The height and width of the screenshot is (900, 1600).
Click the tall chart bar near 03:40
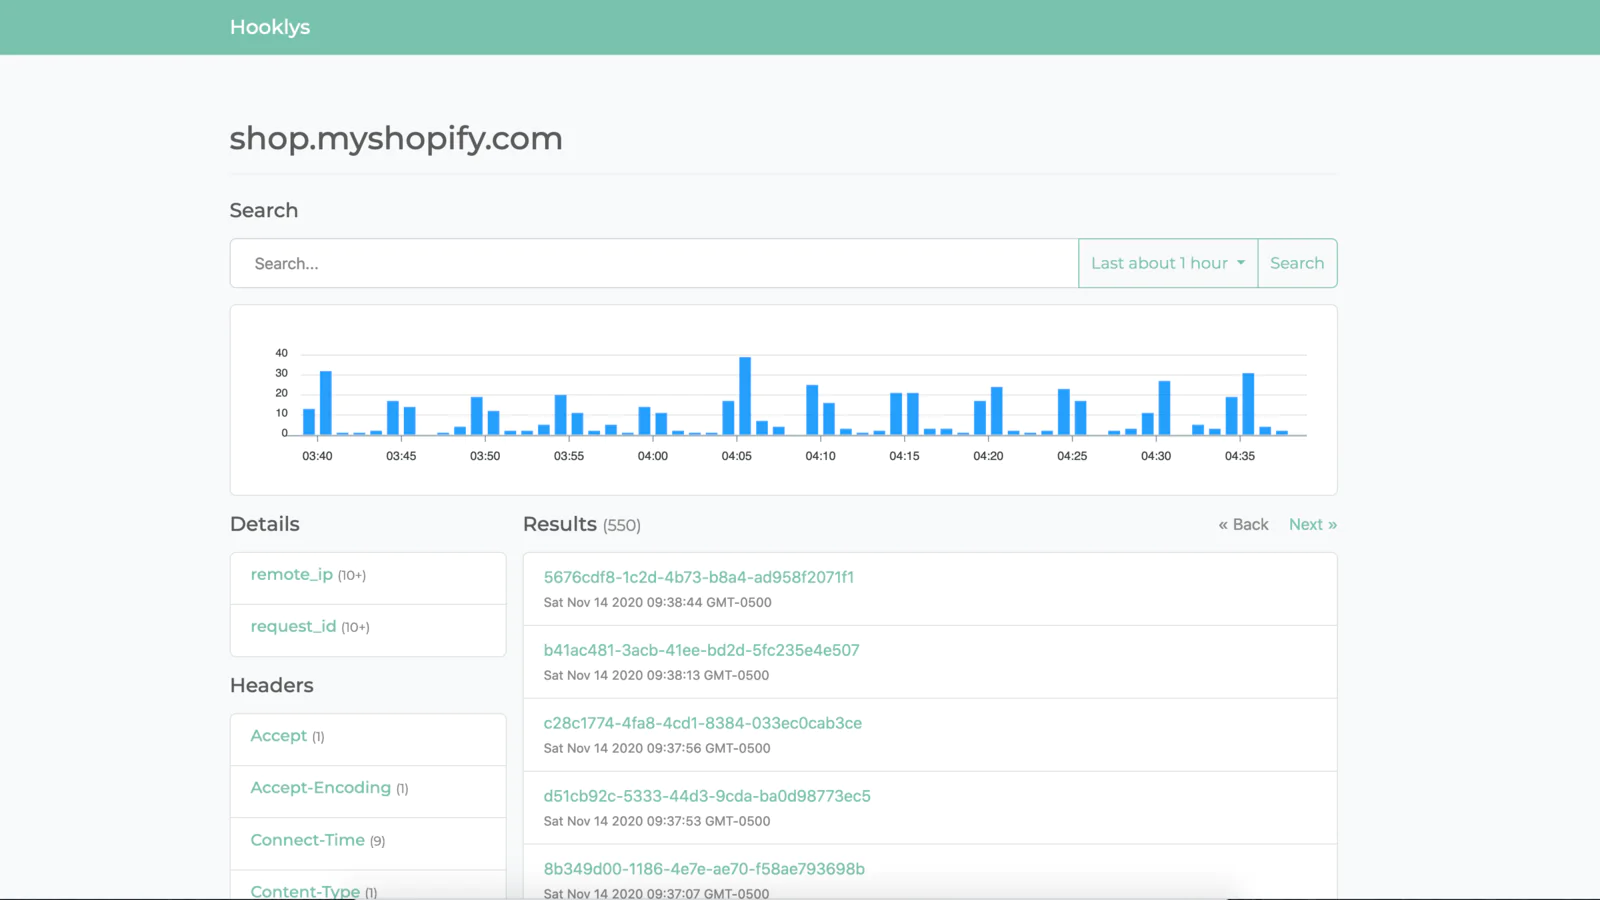coord(326,403)
